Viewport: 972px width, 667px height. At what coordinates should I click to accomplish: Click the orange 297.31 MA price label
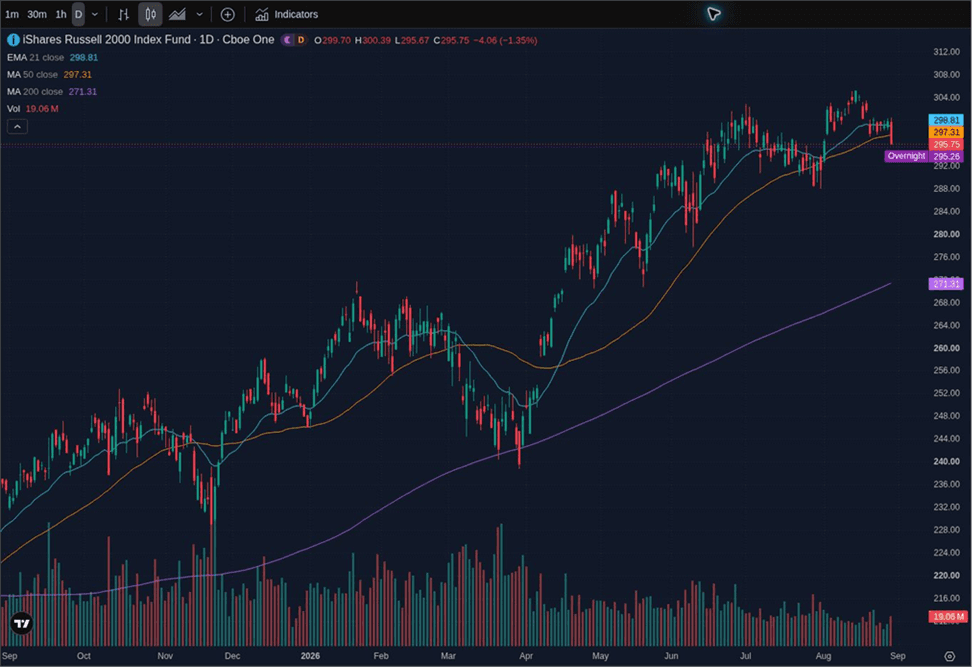click(x=946, y=132)
